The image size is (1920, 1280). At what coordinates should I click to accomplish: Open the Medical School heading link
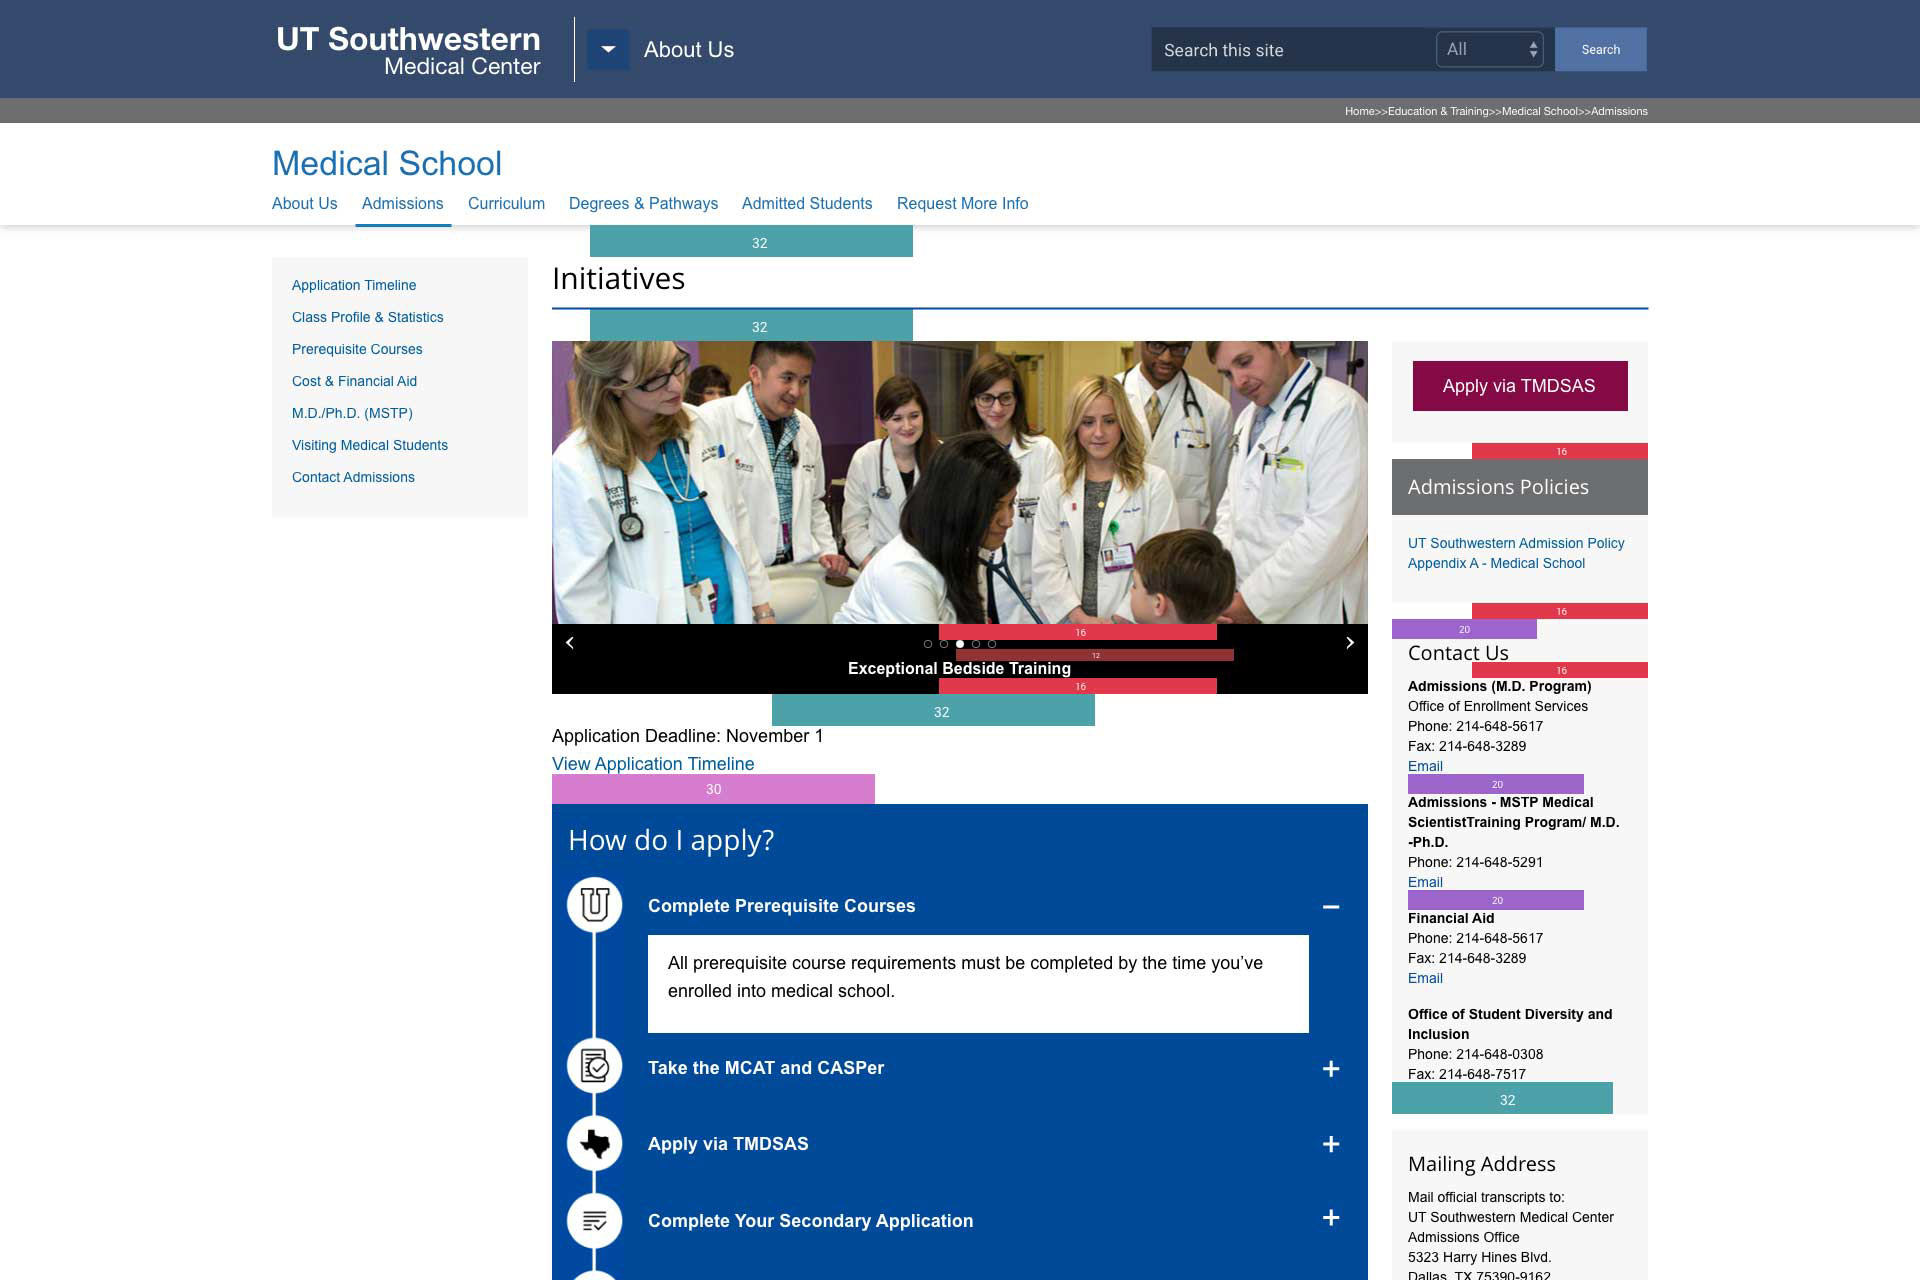387,163
